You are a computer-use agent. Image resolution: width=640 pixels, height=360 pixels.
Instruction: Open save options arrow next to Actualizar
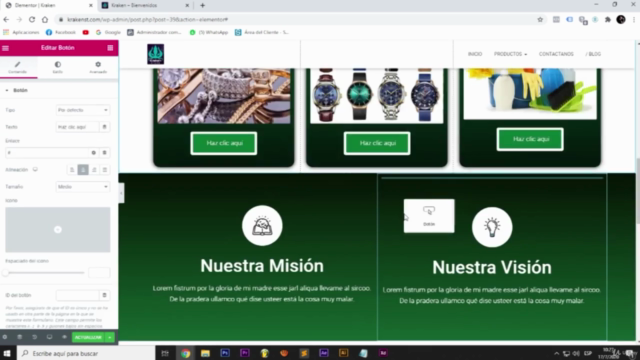tap(110, 337)
